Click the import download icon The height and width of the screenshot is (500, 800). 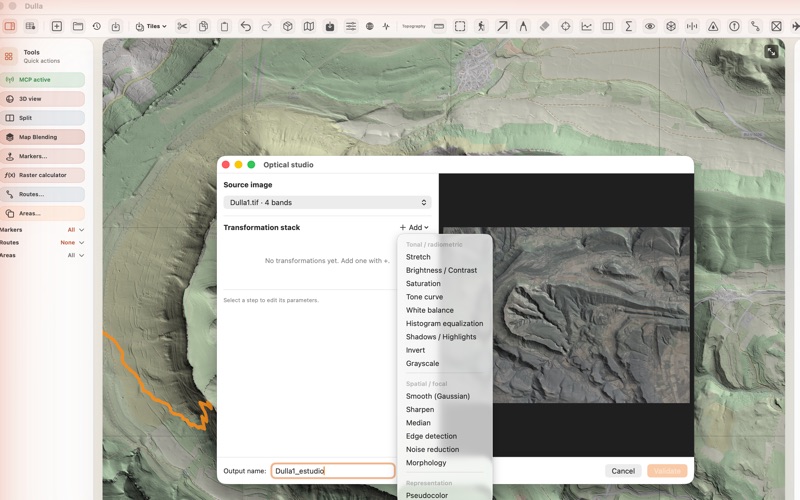tap(116, 26)
